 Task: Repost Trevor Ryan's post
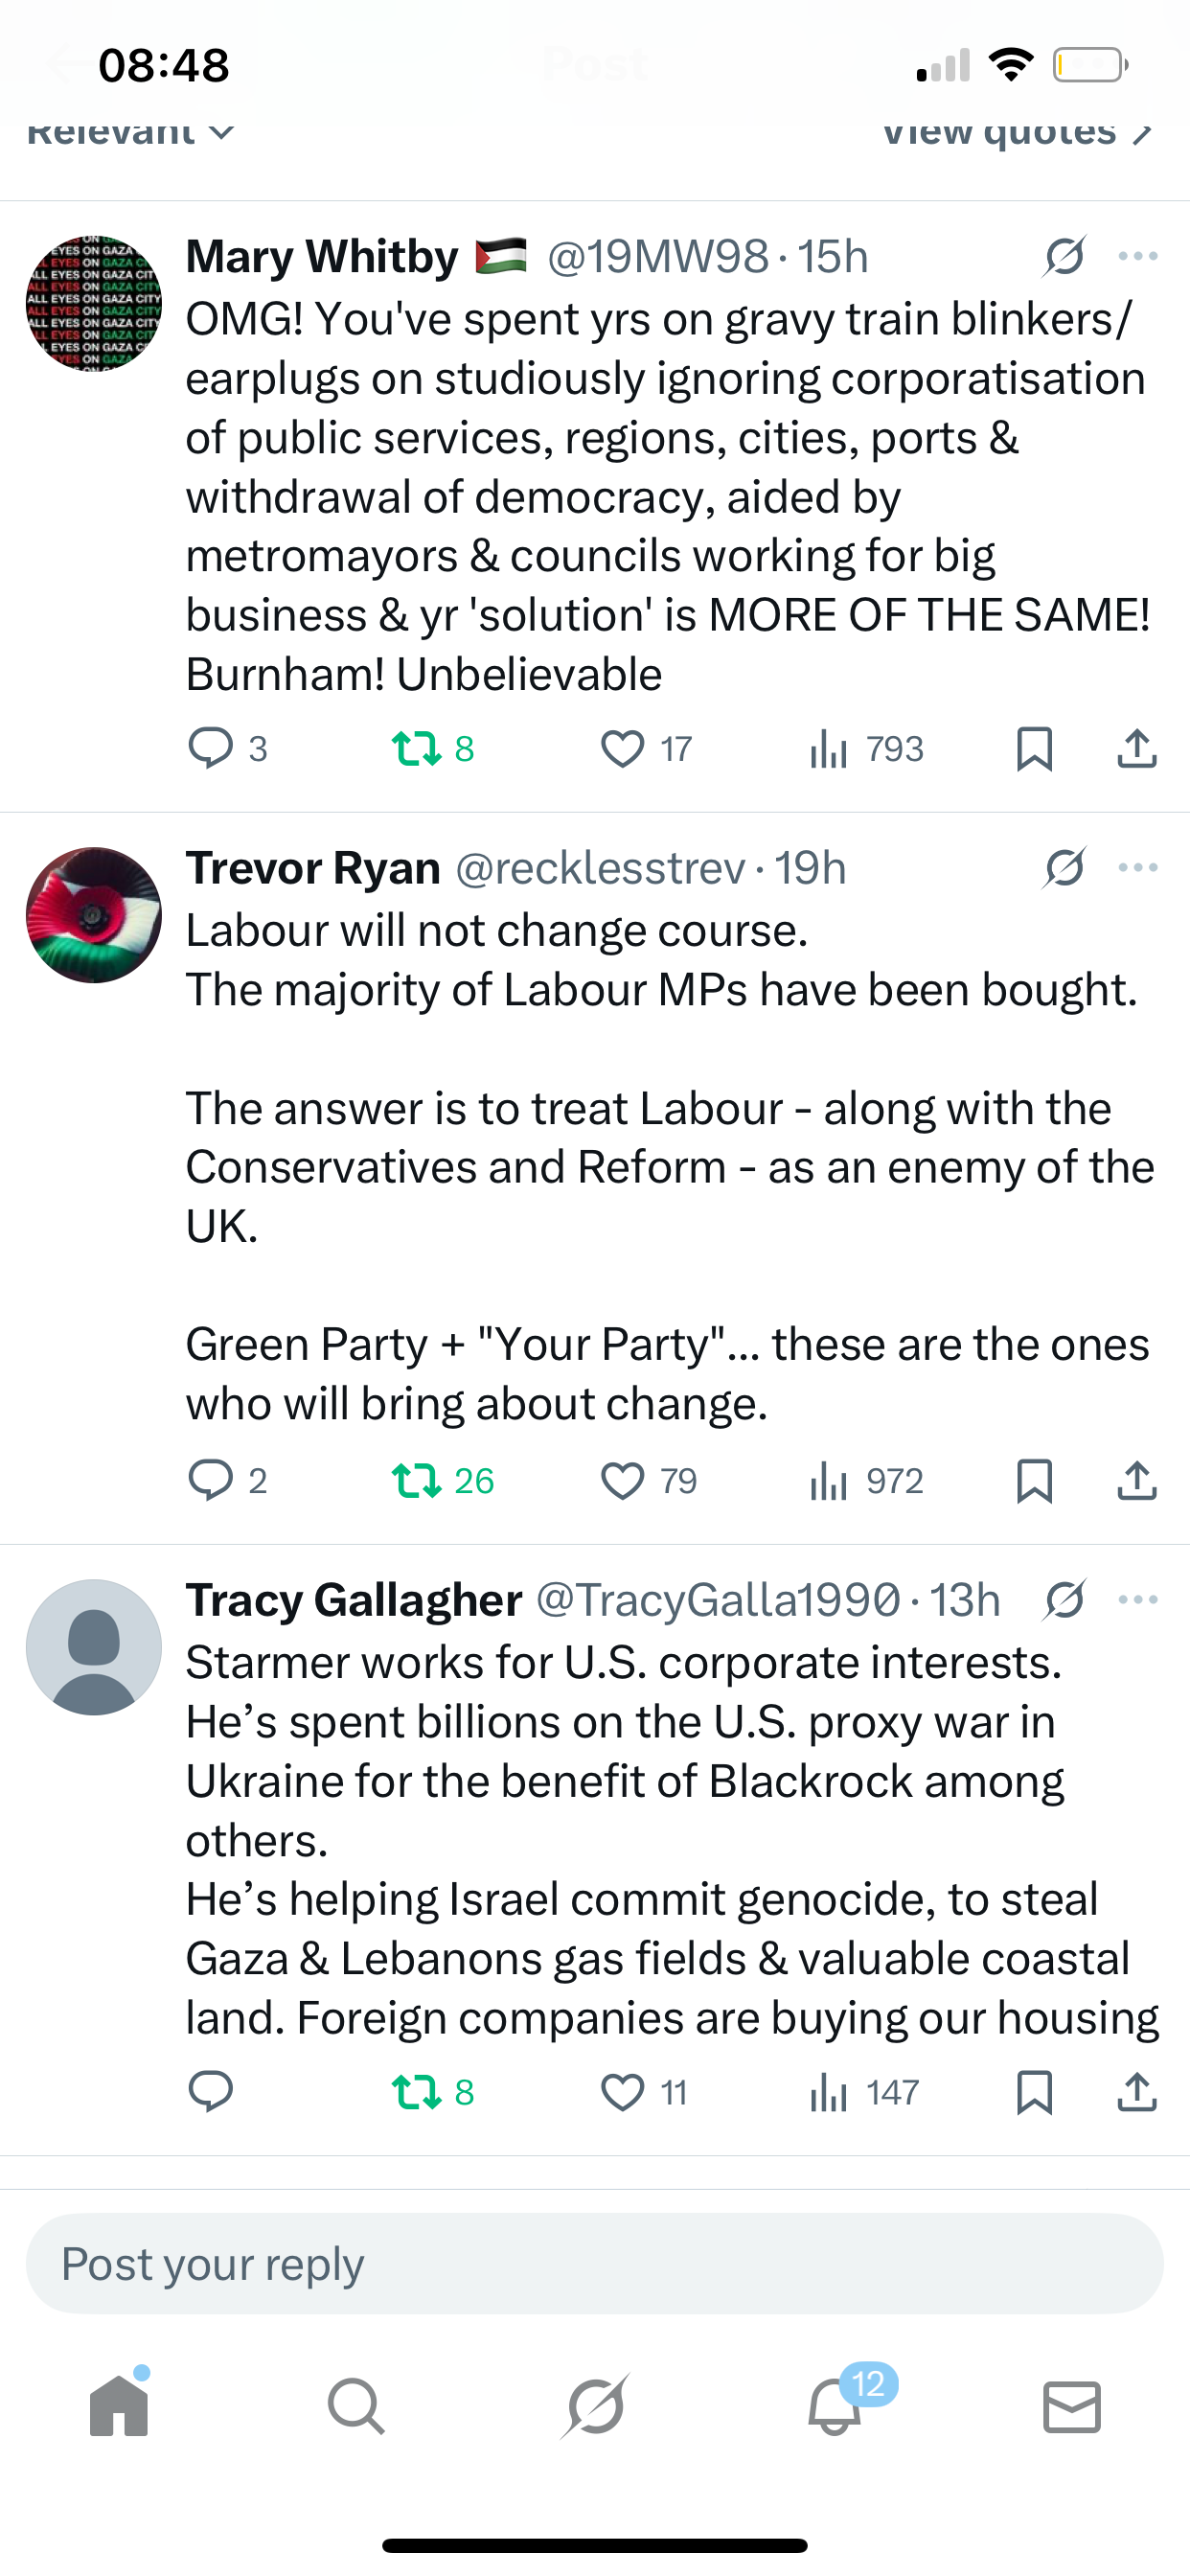[x=417, y=1480]
